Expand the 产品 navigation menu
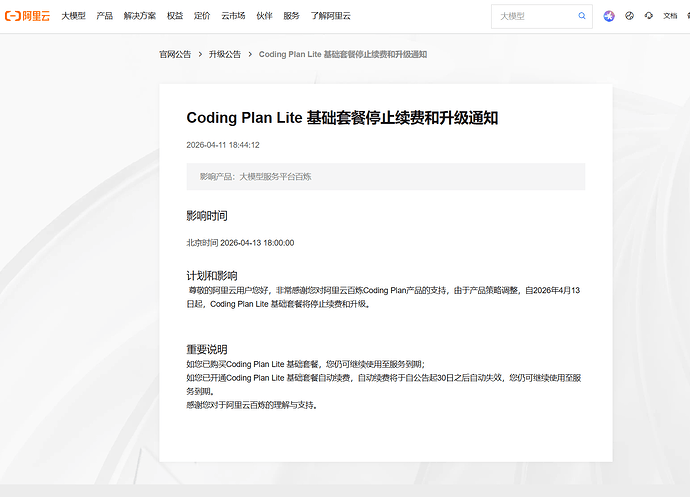Screen dimensions: 690x497 click(x=104, y=16)
